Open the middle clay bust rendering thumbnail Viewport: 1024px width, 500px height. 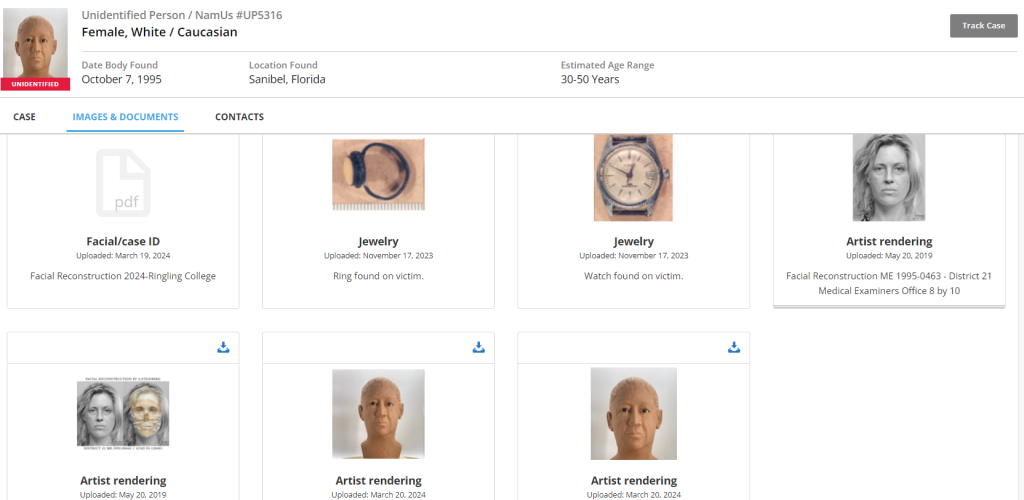(x=378, y=414)
